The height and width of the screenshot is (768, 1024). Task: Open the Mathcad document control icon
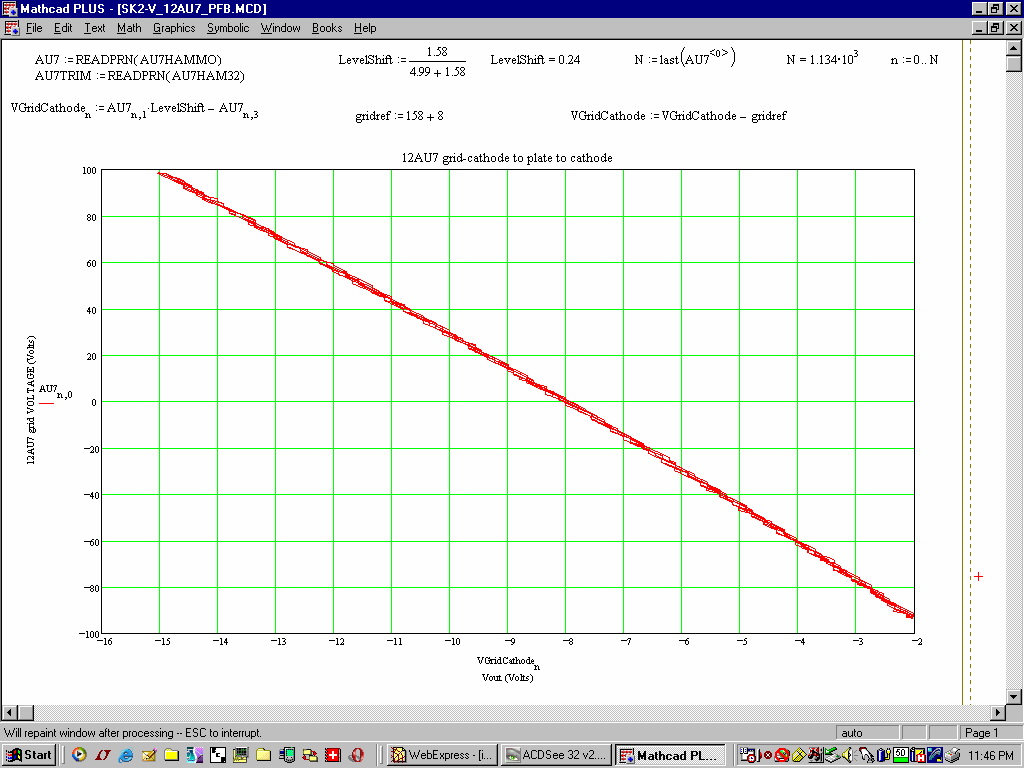tap(11, 28)
